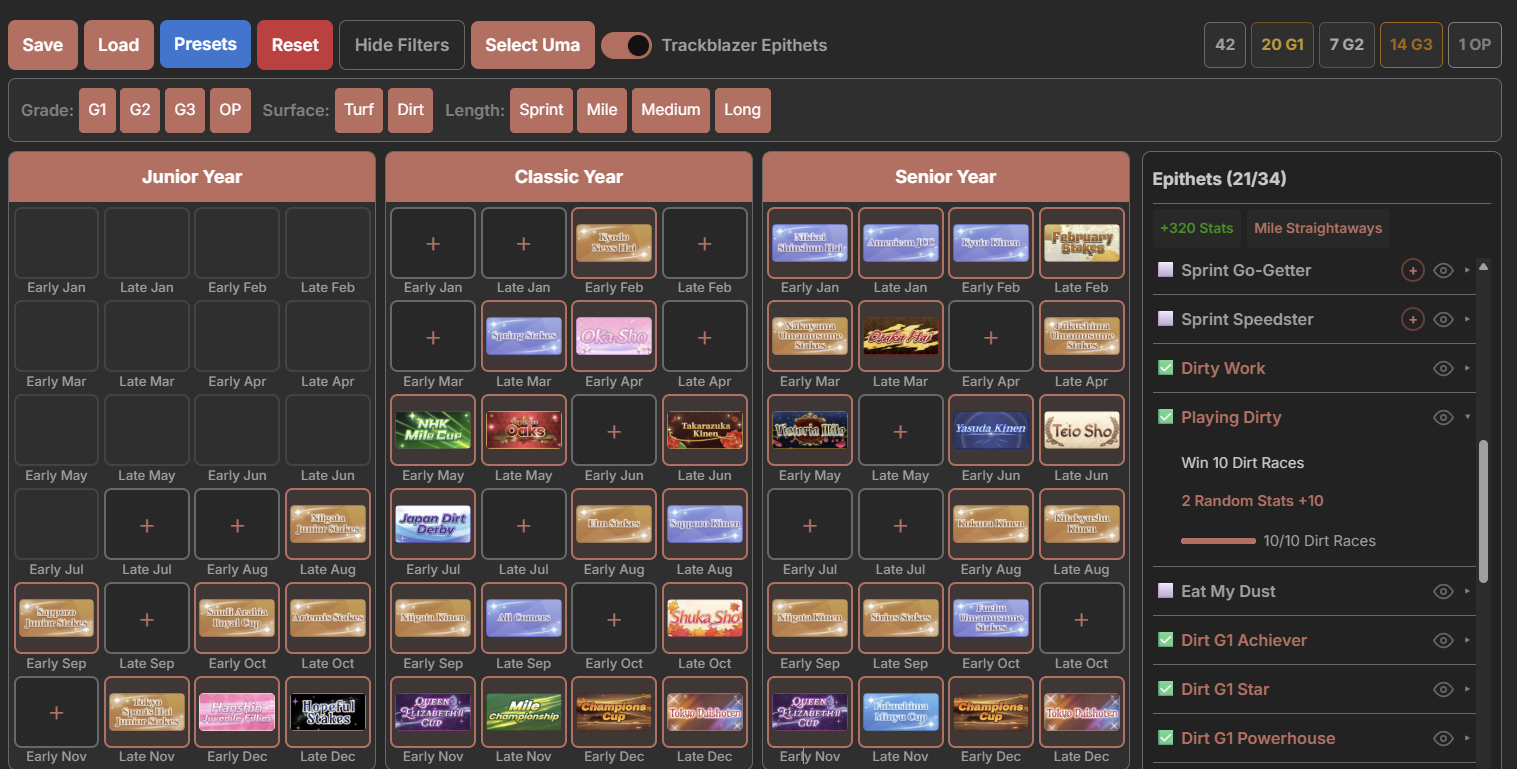
Task: Select the February Stakes race card
Action: pos(1082,242)
